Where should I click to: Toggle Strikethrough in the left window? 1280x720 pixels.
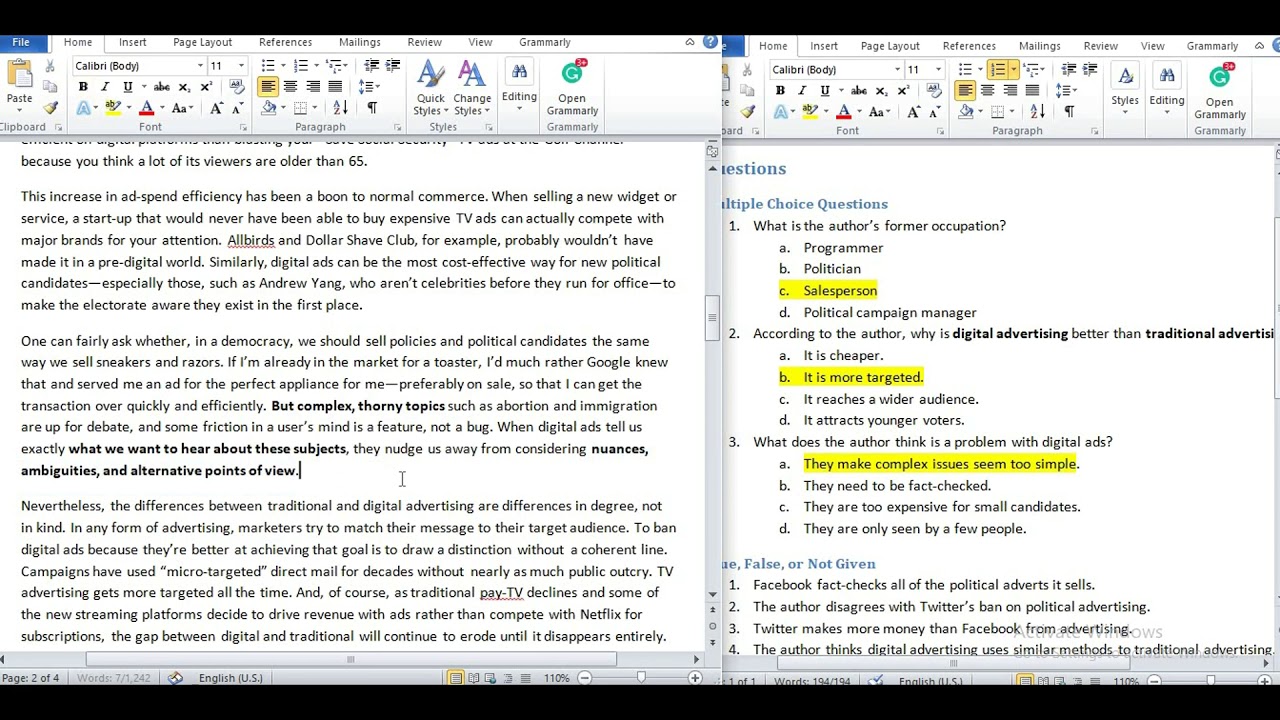161,87
